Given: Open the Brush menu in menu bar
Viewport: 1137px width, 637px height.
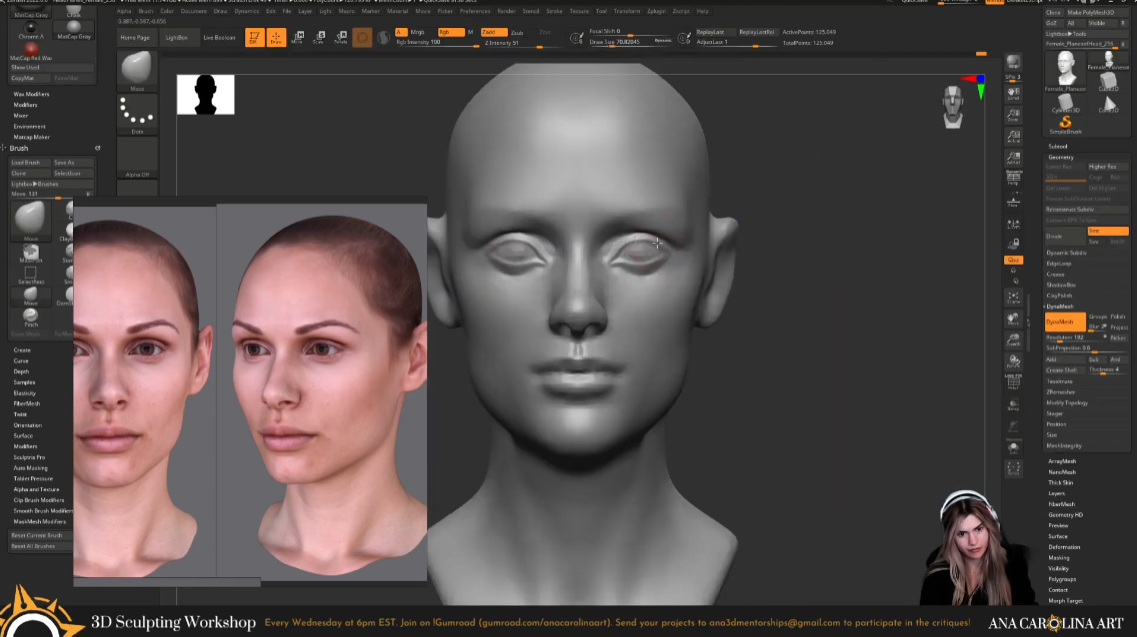Looking at the screenshot, I should pyautogui.click(x=146, y=11).
